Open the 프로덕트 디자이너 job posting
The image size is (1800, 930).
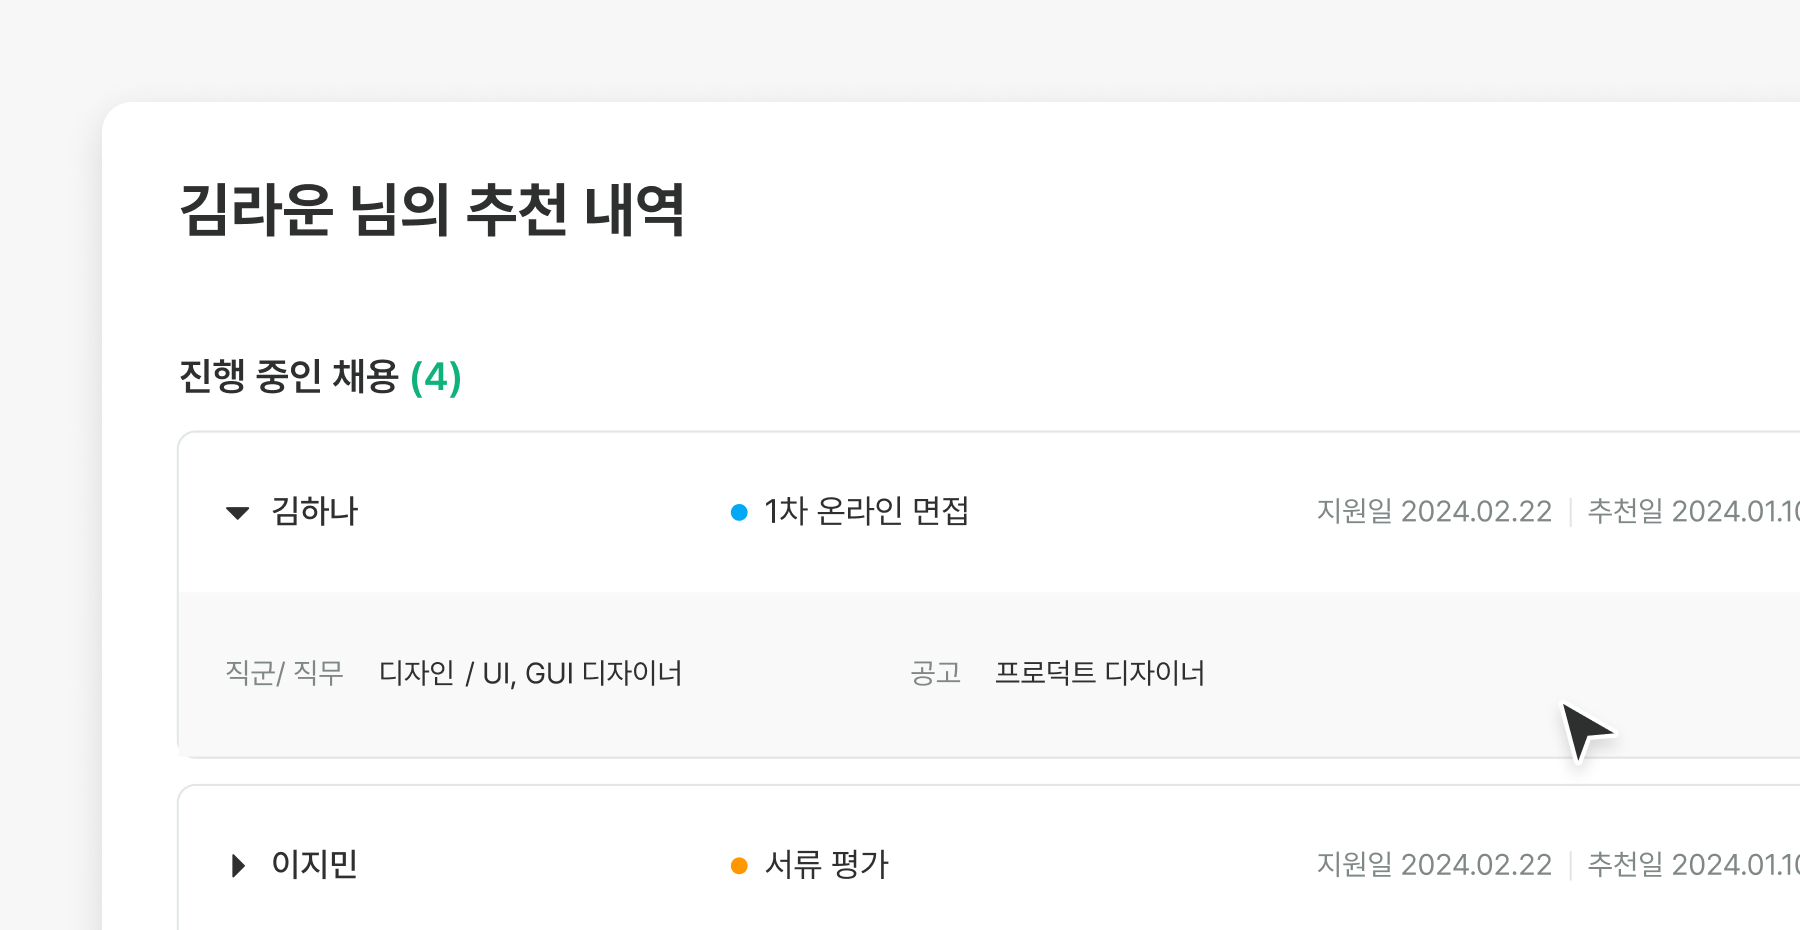coord(1100,673)
